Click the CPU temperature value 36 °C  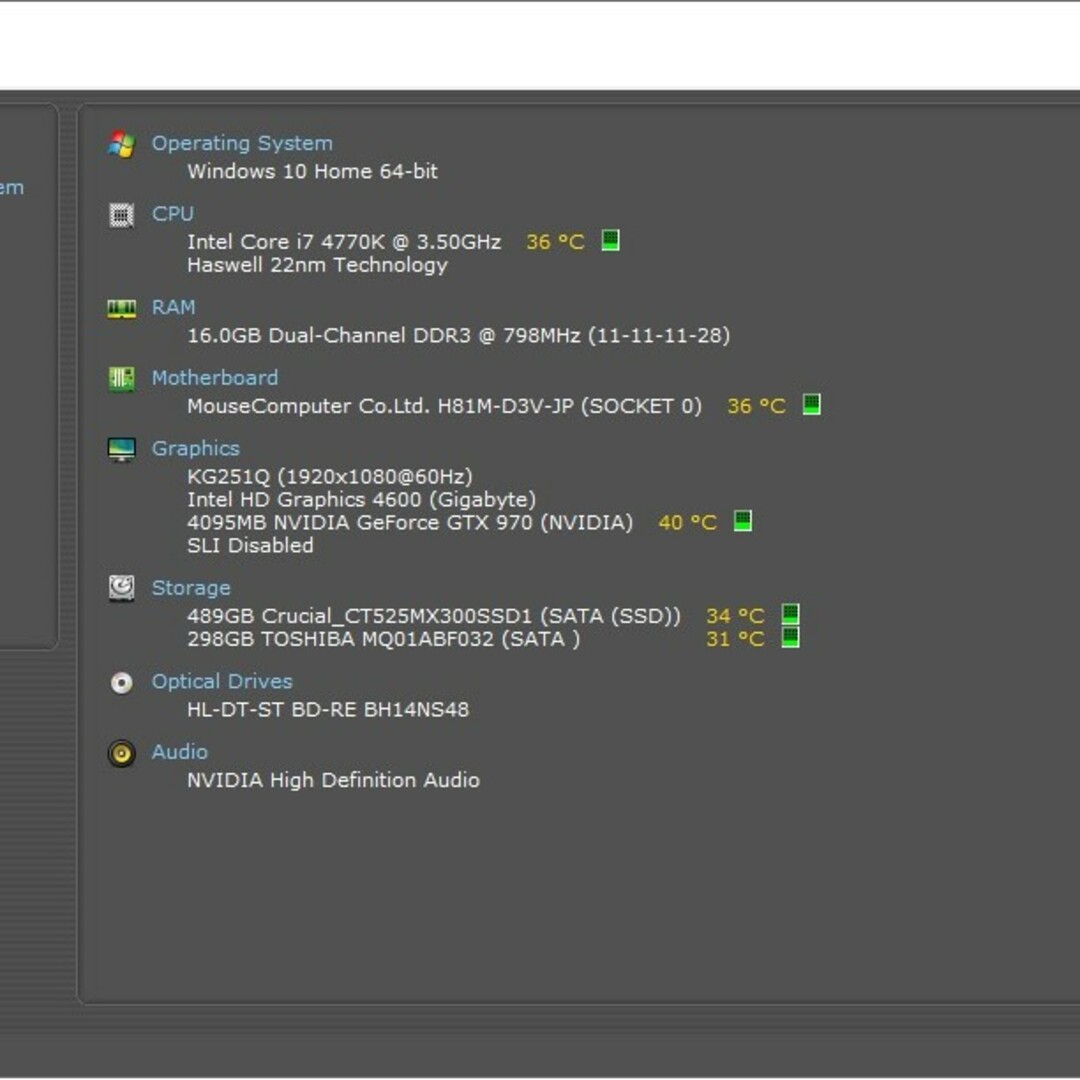pyautogui.click(x=555, y=242)
